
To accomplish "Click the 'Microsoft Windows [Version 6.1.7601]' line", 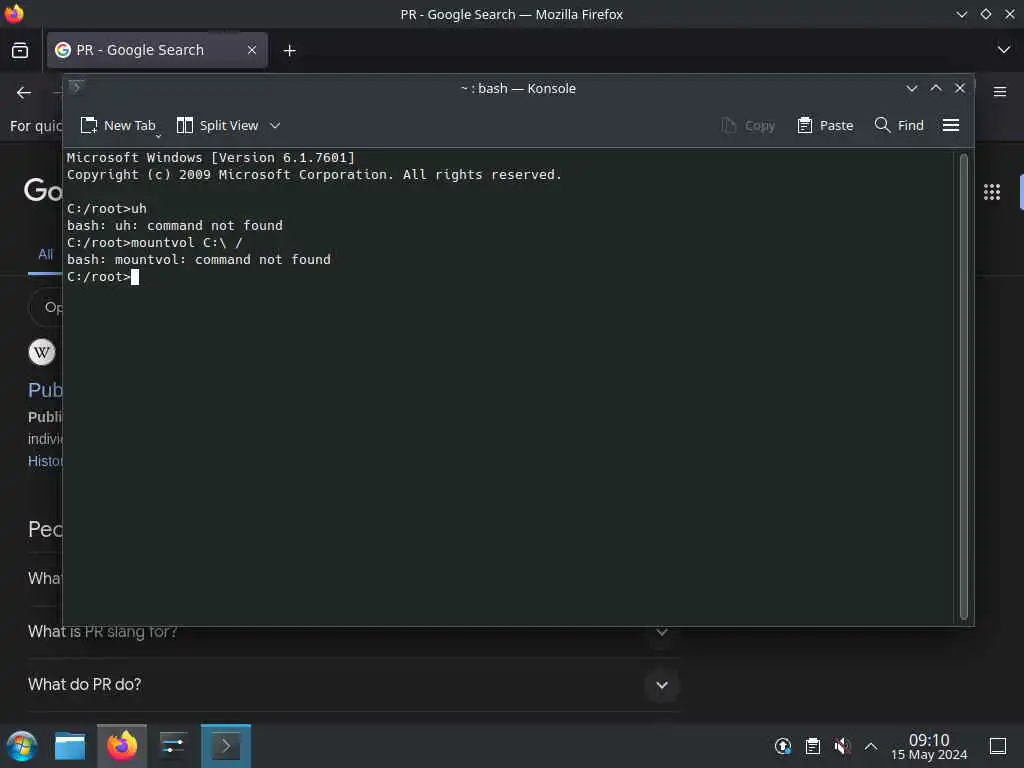I will [x=211, y=157].
